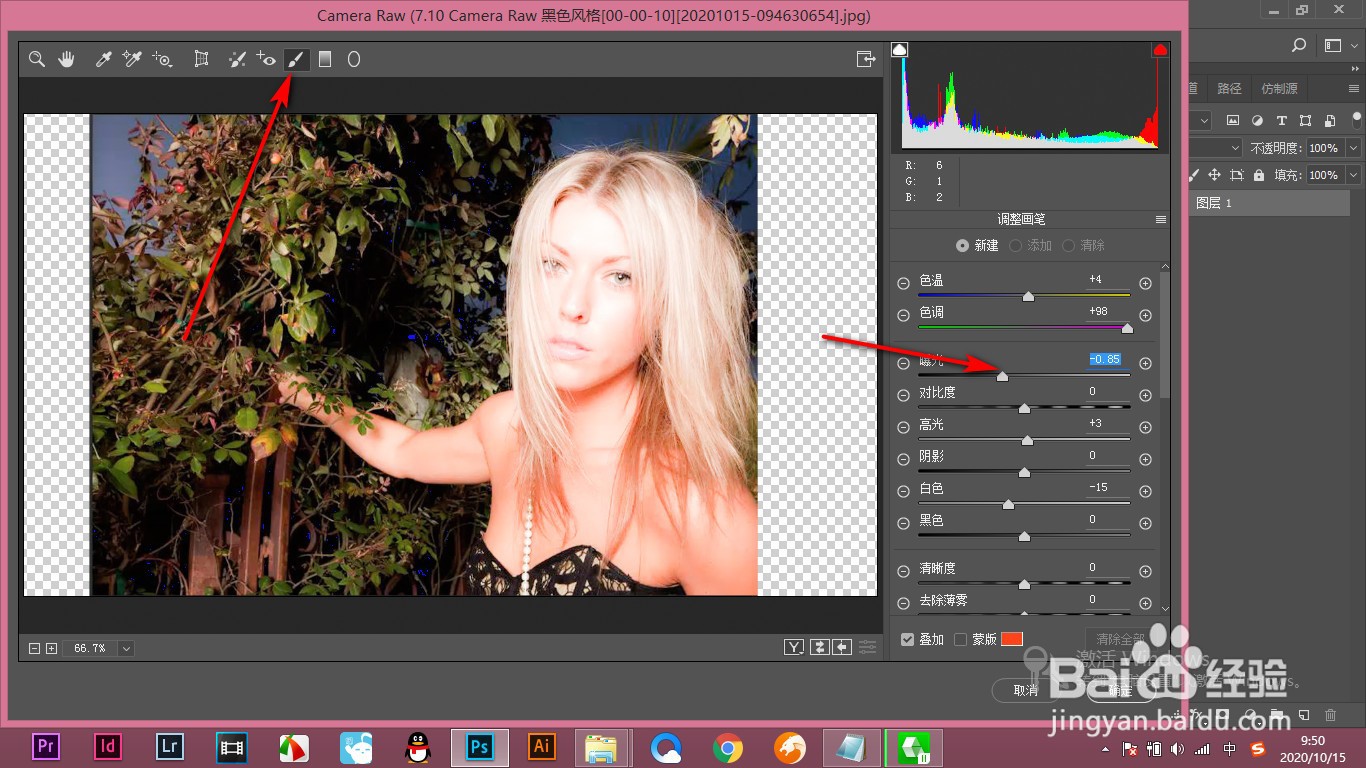Viewport: 1366px width, 768px height.
Task: Increase Exposure with its plus button
Action: [x=1146, y=364]
